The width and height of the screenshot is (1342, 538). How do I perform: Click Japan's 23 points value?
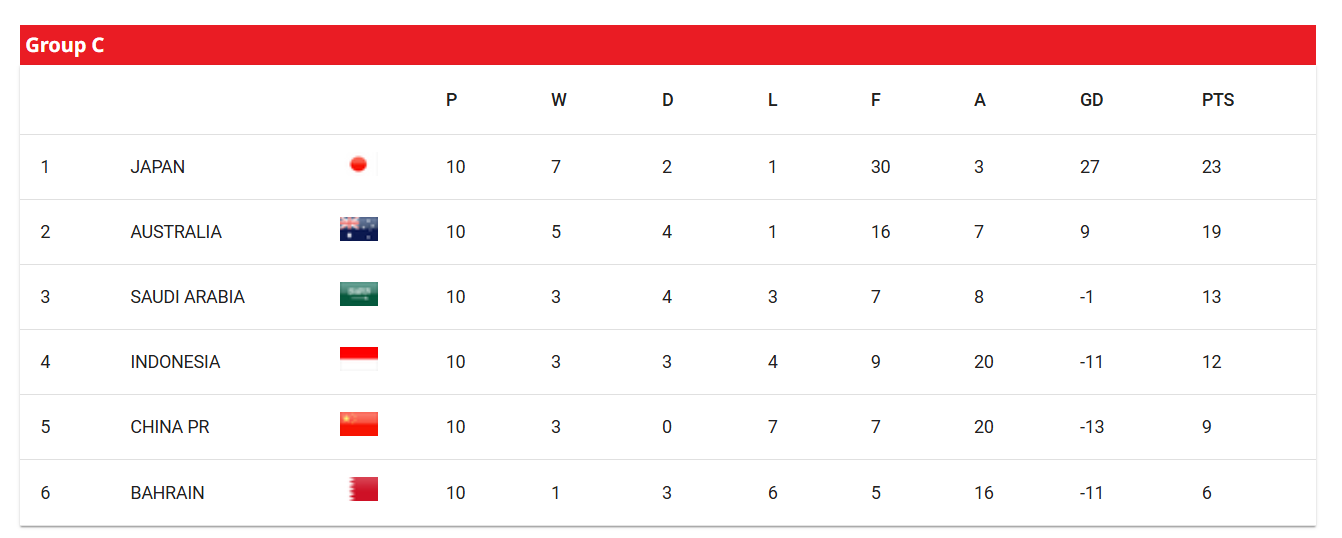pos(1212,167)
